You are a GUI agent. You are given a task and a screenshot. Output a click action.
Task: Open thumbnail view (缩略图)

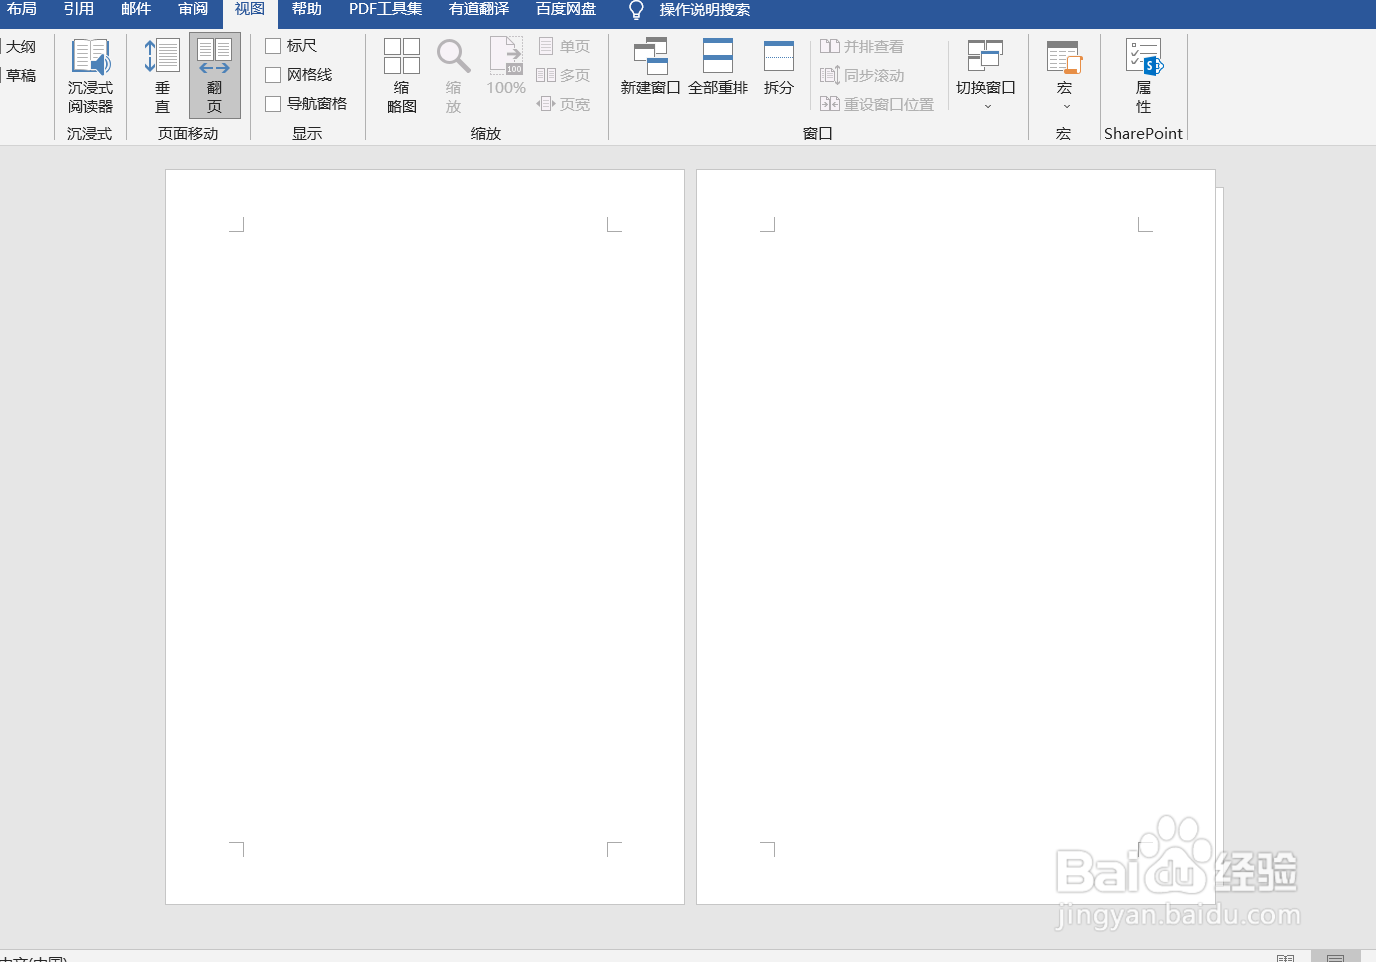point(402,76)
